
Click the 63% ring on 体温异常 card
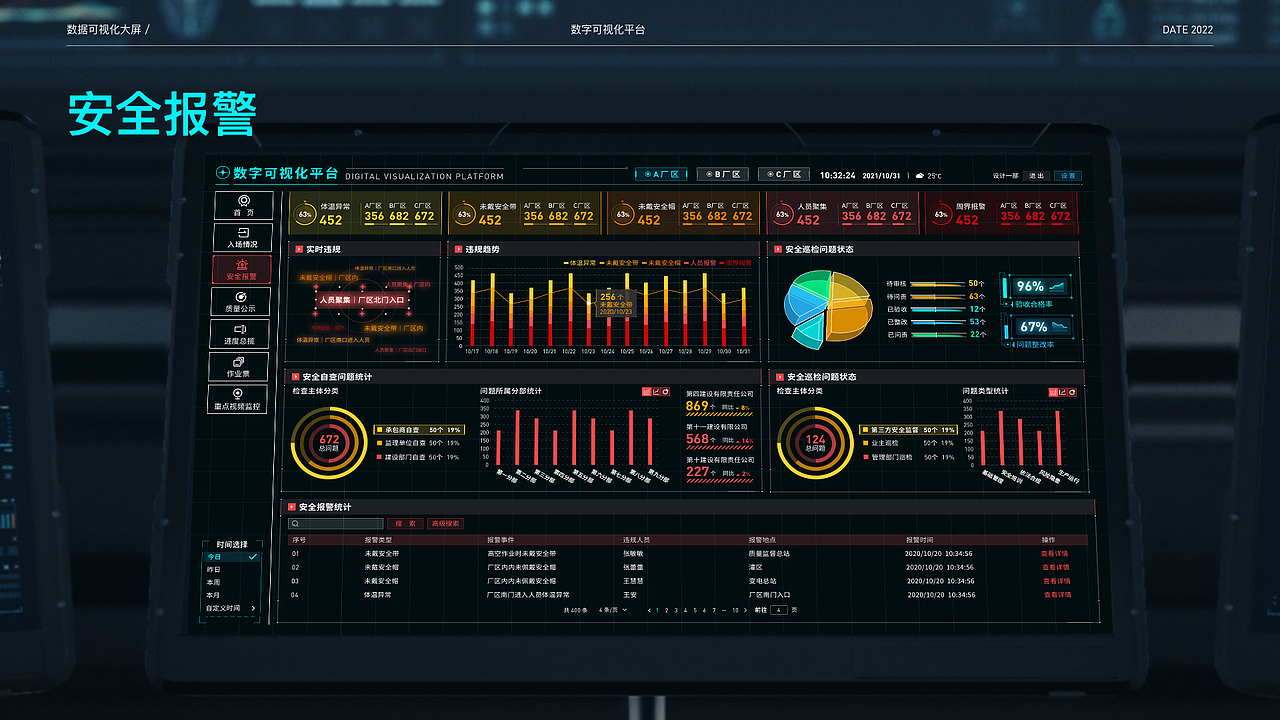coord(305,213)
